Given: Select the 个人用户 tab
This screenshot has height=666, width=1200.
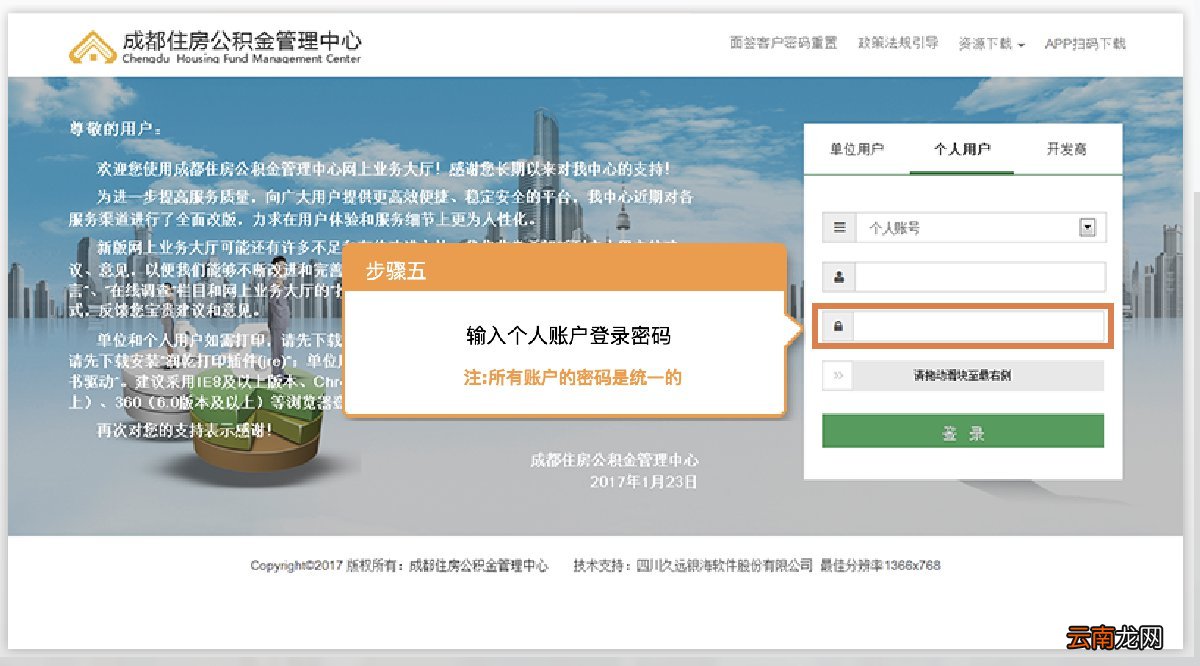Looking at the screenshot, I should coord(961,147).
